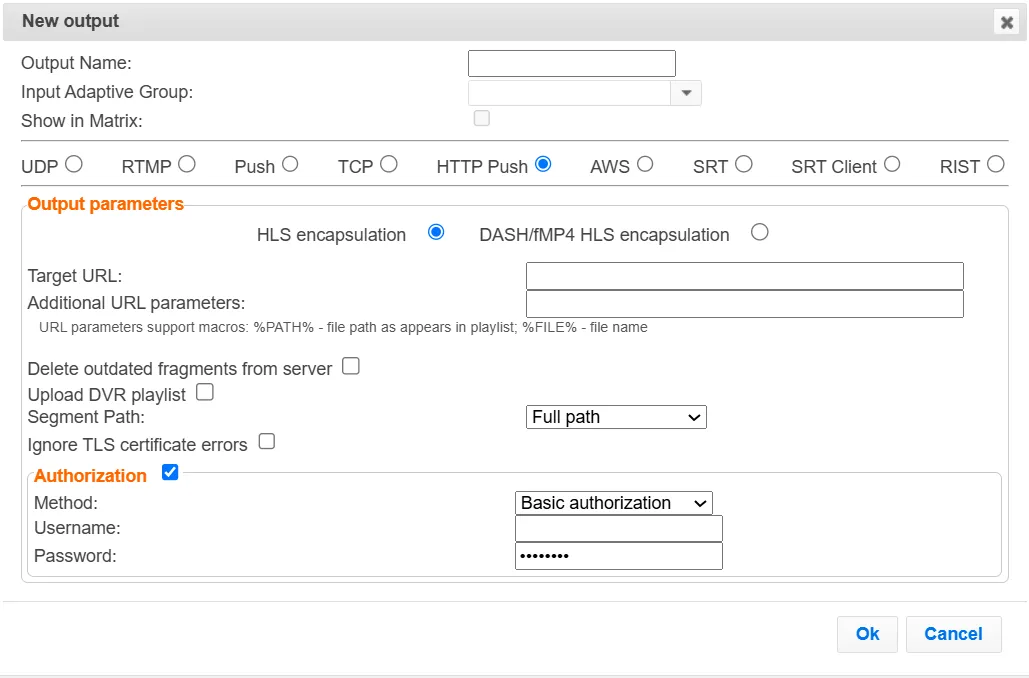Select the TCP output type
Image resolution: width=1029 pixels, height=678 pixels.
click(388, 164)
